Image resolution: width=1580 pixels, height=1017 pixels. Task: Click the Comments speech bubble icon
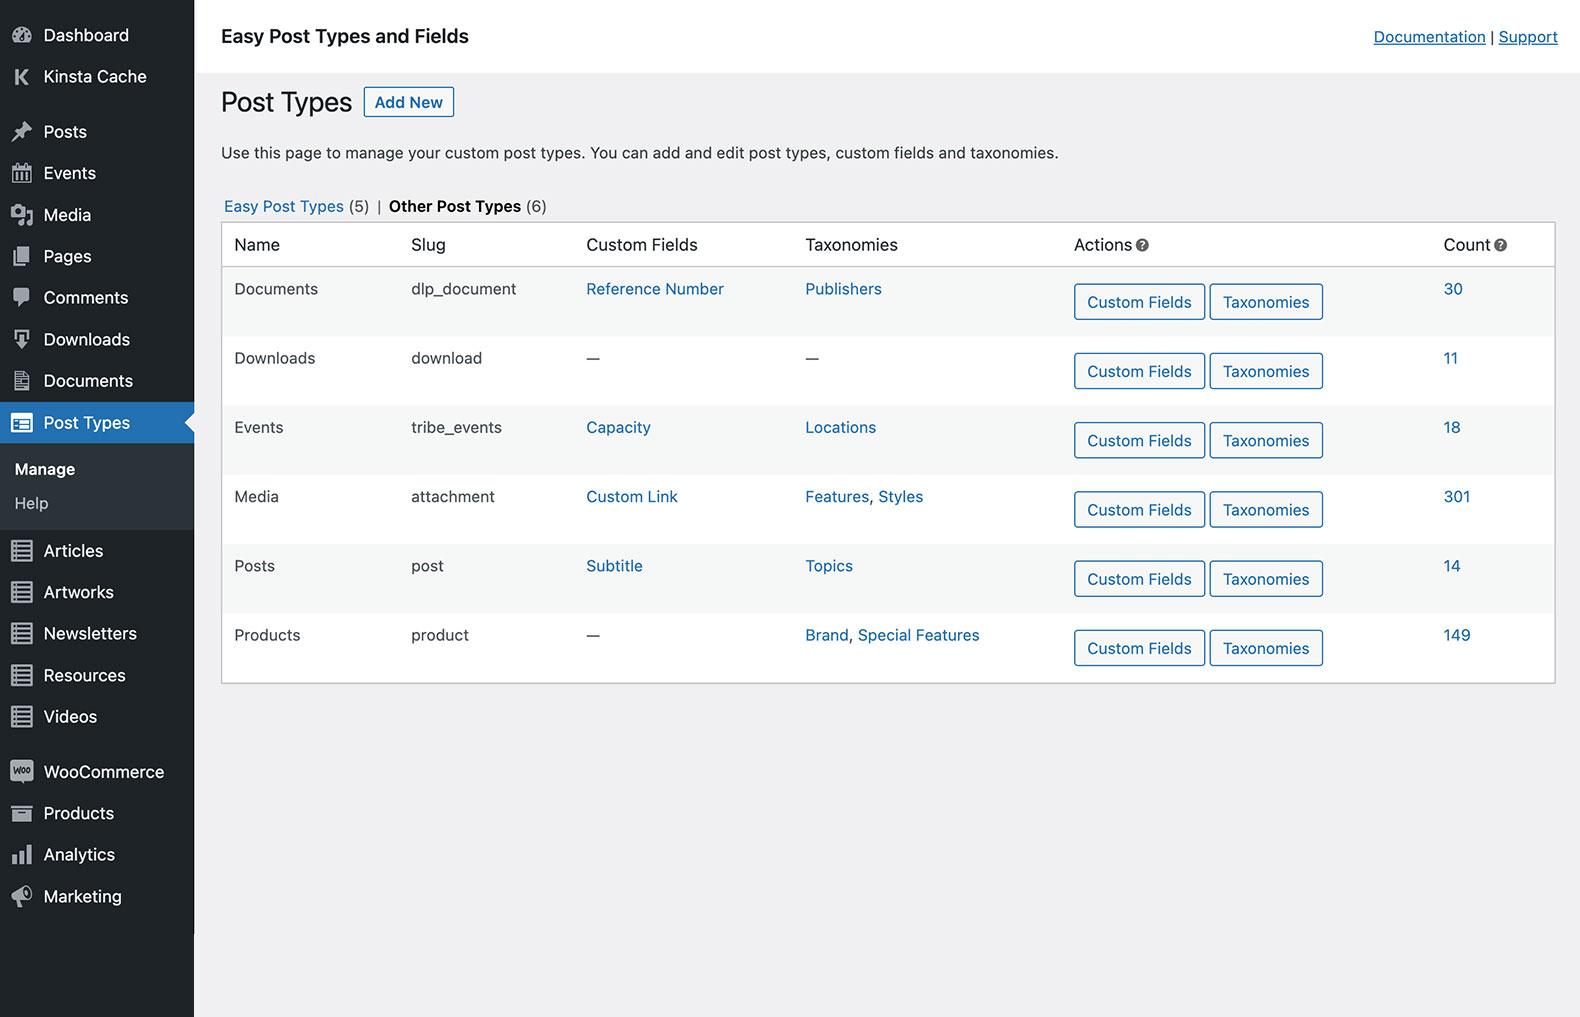coord(22,297)
